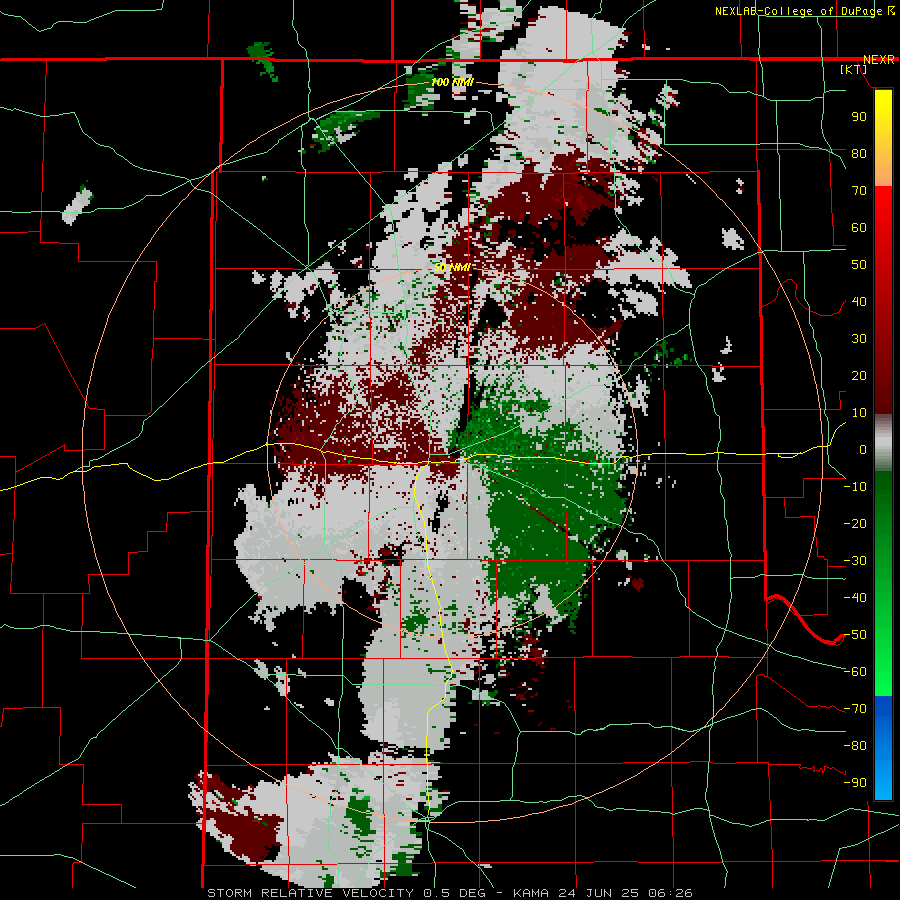Click the -70 value on the velocity scale

pyautogui.click(x=855, y=709)
